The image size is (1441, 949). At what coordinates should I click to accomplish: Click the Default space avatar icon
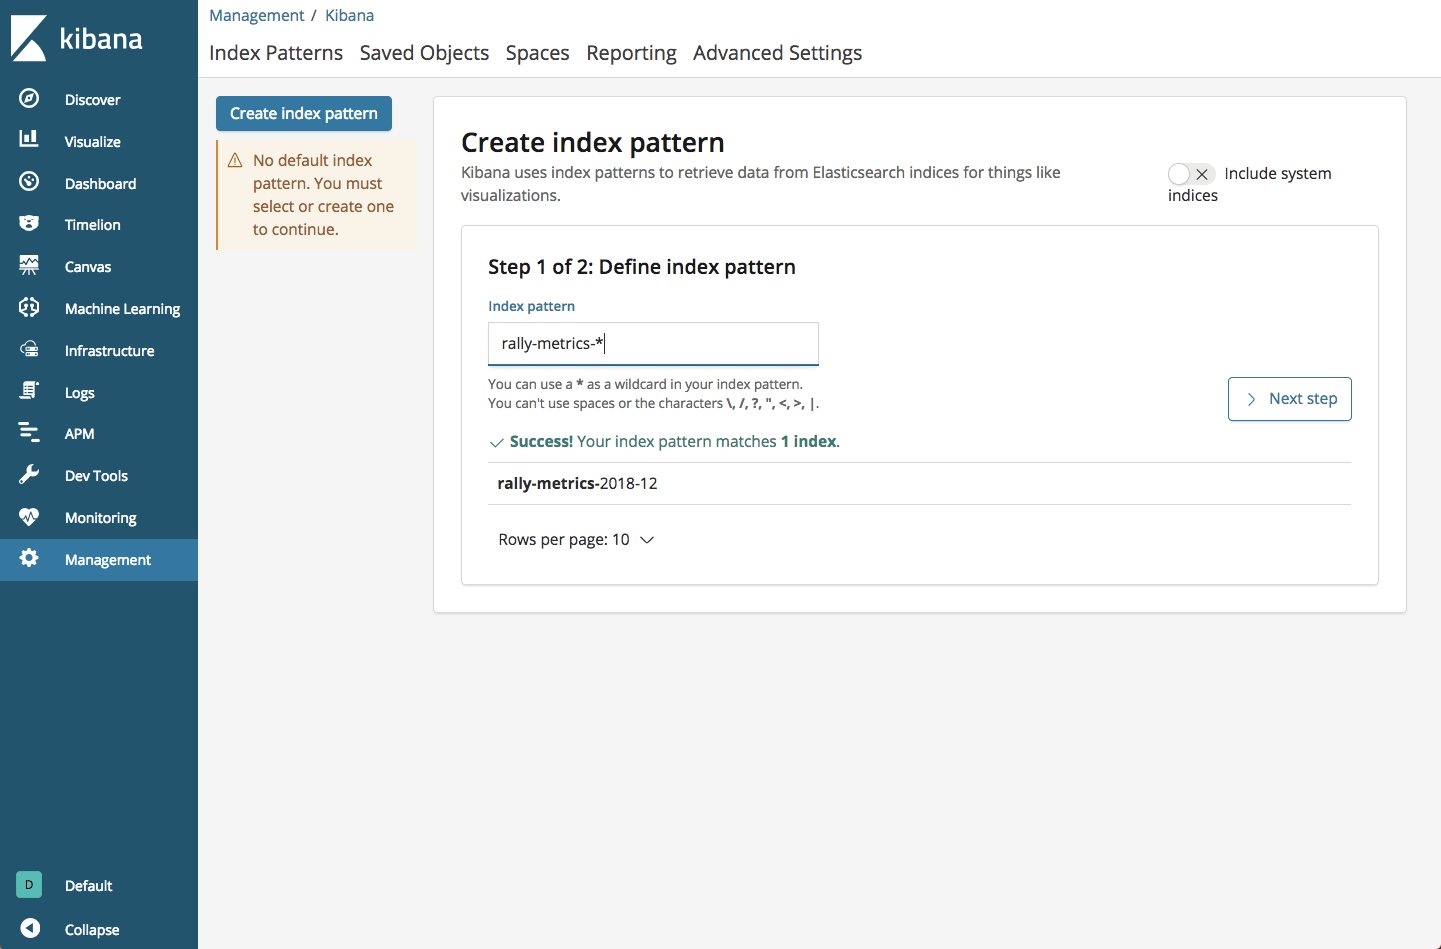coord(29,885)
